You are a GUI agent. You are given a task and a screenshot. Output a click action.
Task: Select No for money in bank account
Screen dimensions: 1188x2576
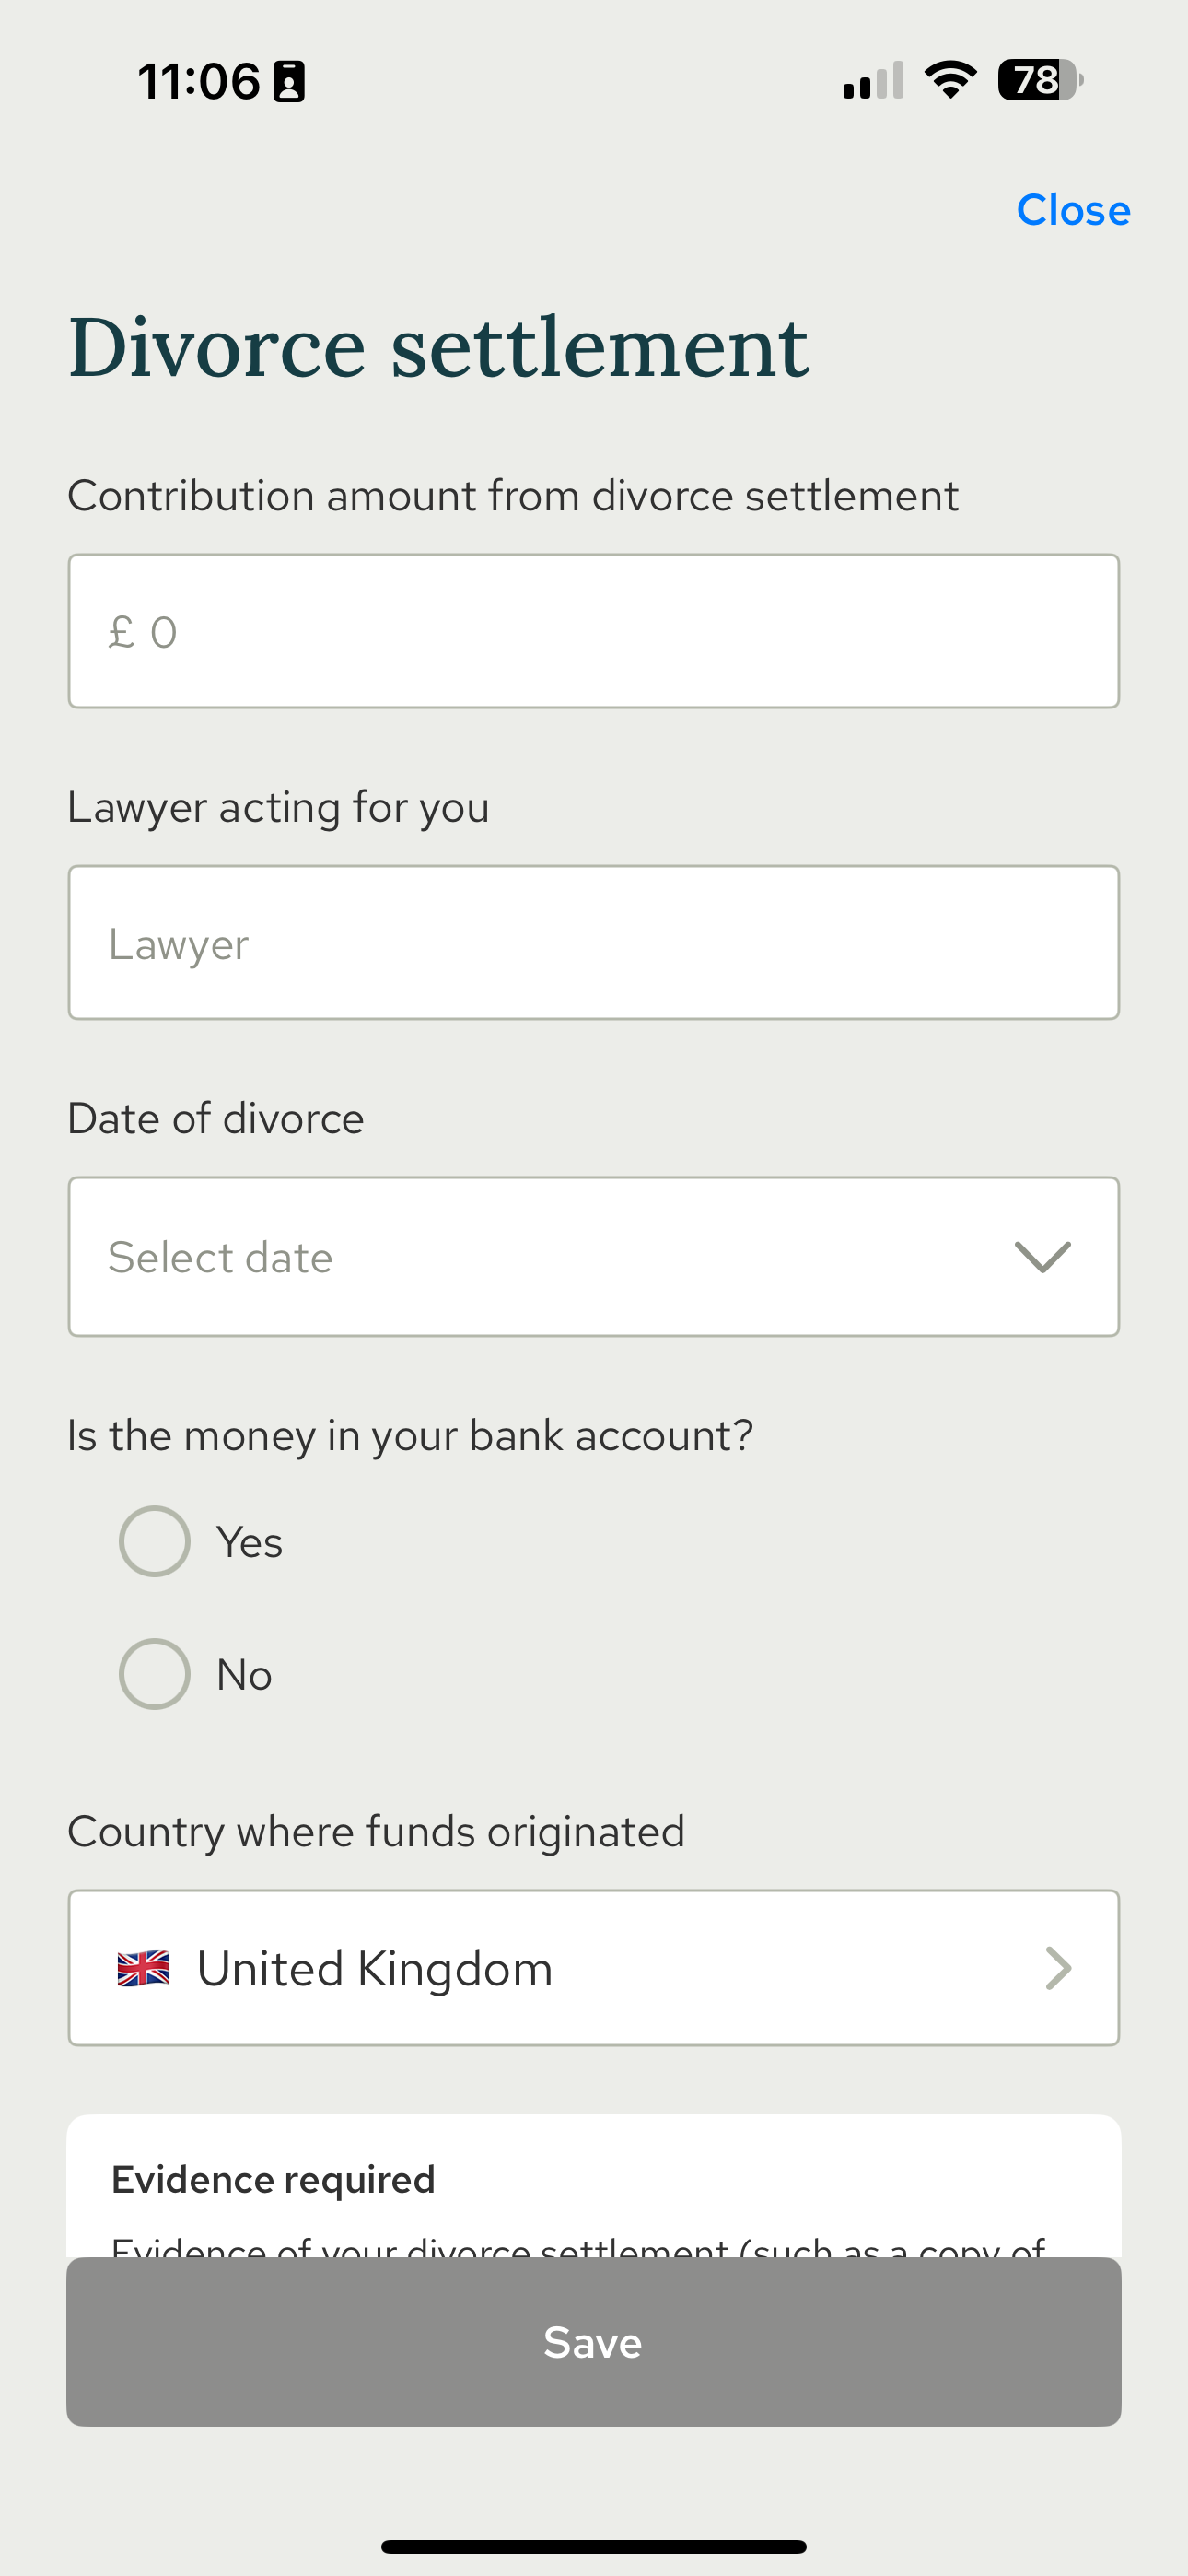point(154,1674)
